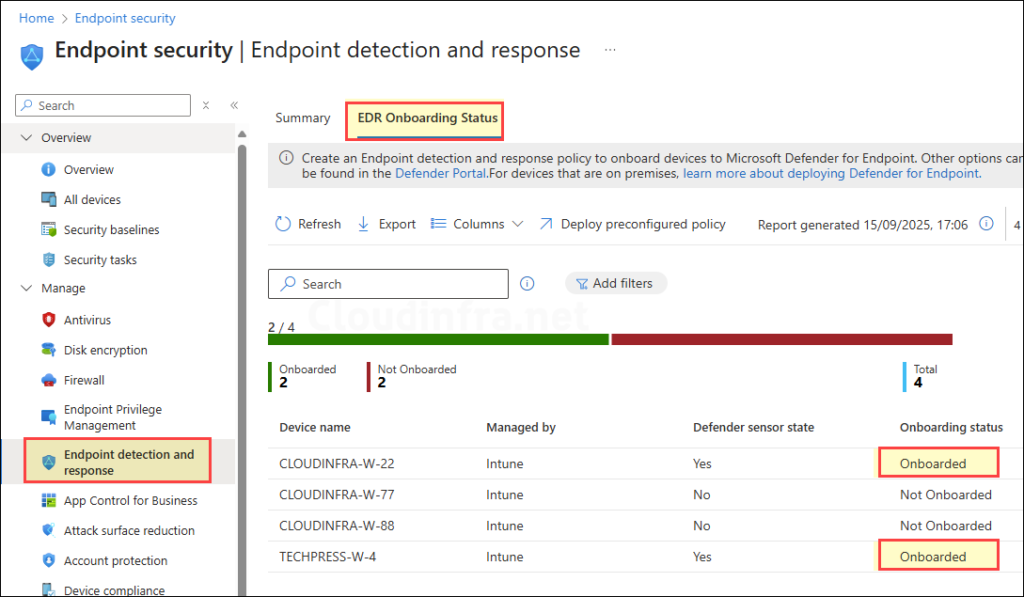Open All devices in the sidebar
The image size is (1024, 597).
point(92,199)
